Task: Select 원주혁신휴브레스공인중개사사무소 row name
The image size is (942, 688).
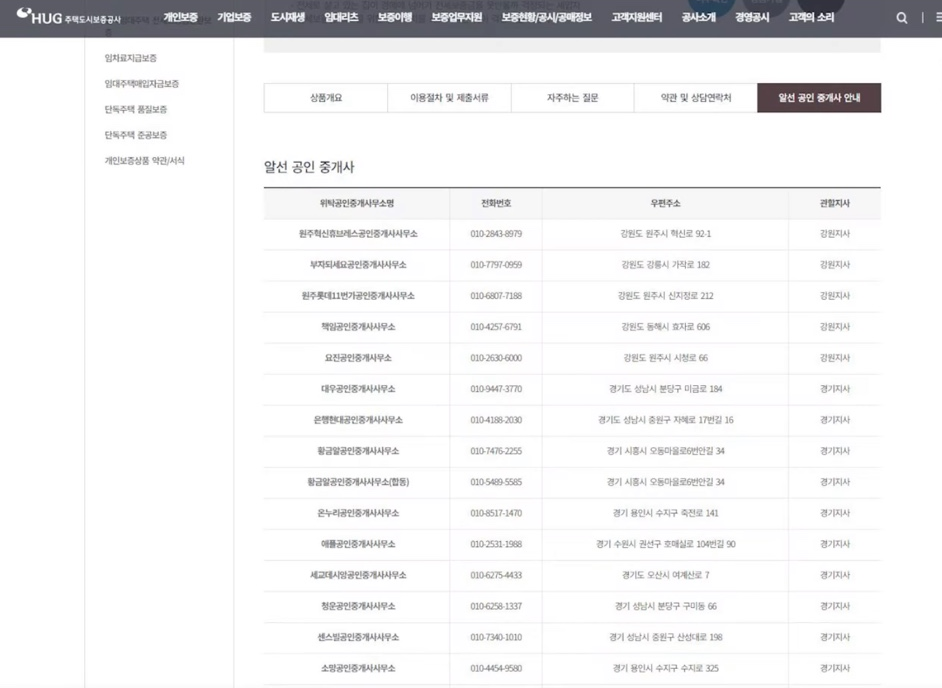Action: pos(358,234)
